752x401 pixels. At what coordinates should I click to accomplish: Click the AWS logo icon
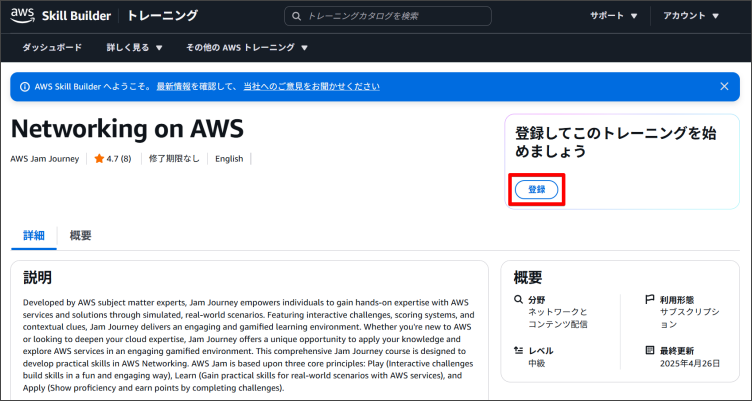pos(22,16)
